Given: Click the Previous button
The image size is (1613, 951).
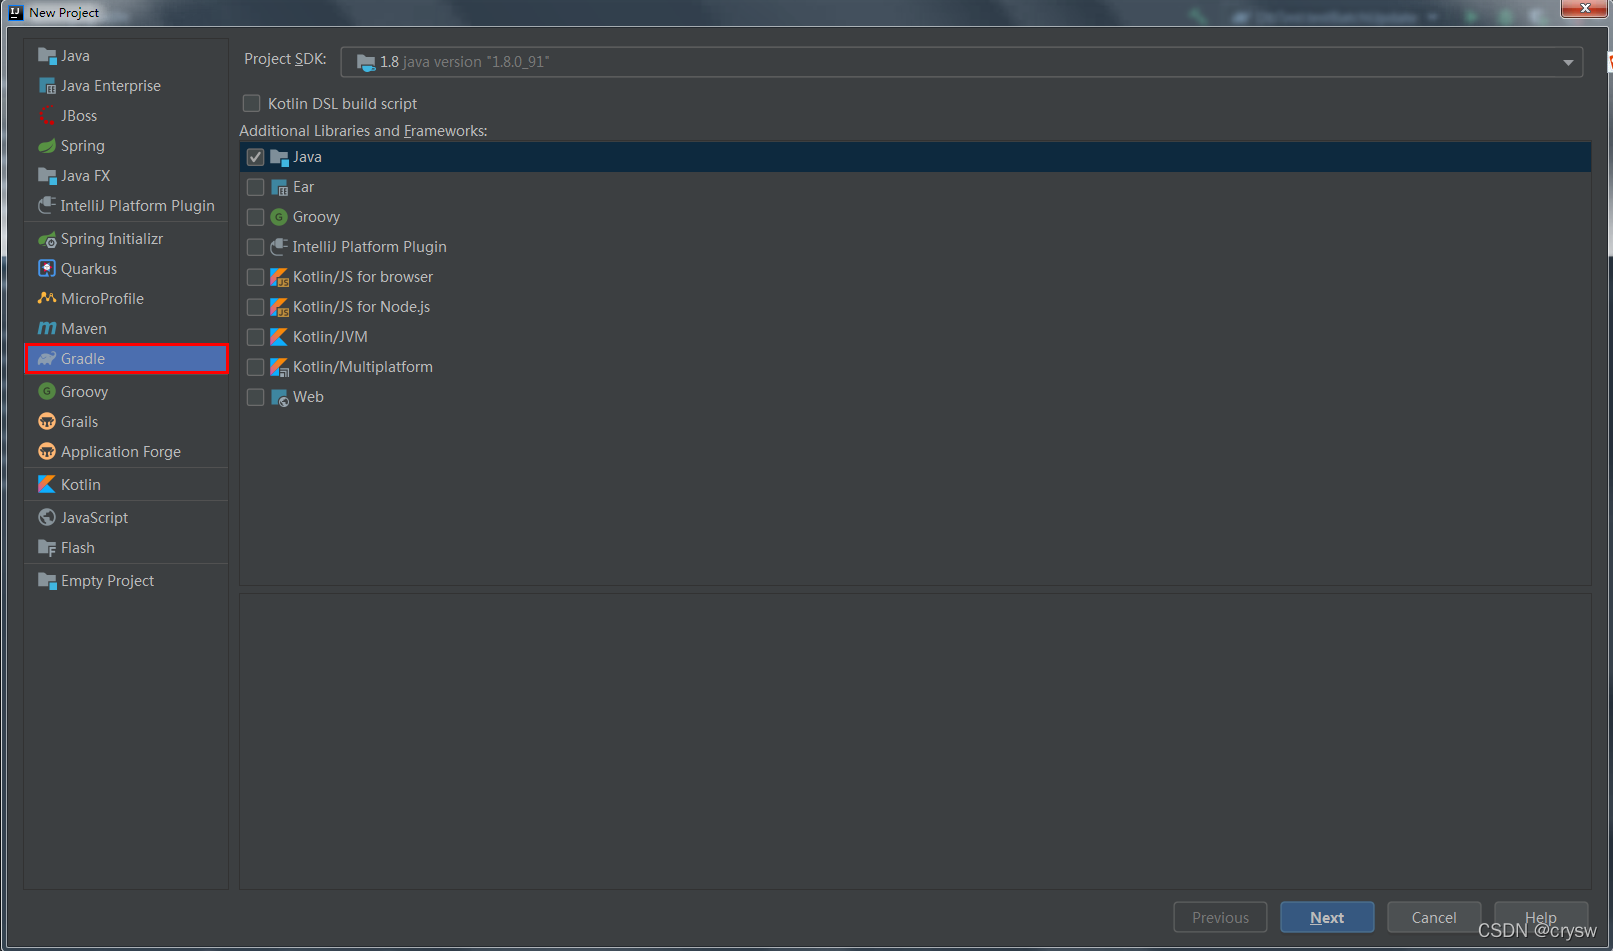Looking at the screenshot, I should coord(1220,917).
